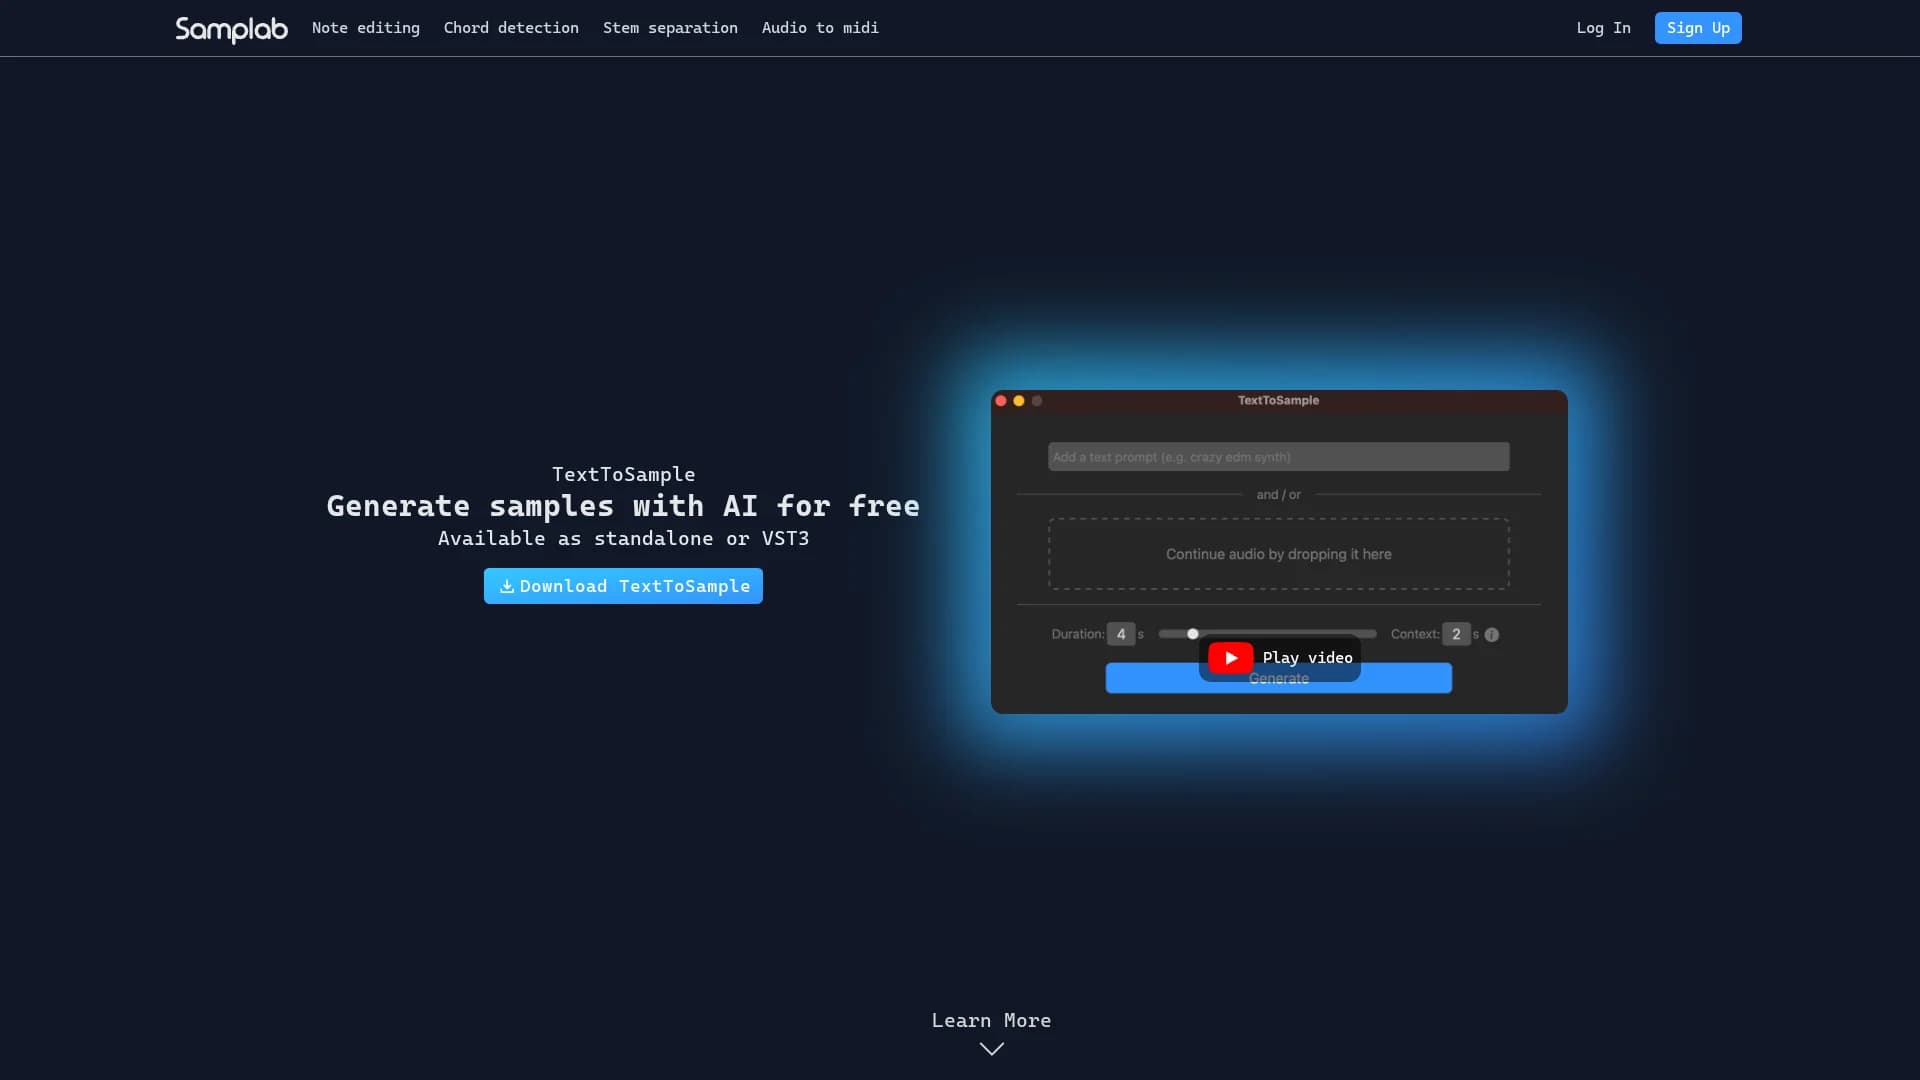Click the red YouTube play icon
The image size is (1920, 1080).
point(1231,658)
